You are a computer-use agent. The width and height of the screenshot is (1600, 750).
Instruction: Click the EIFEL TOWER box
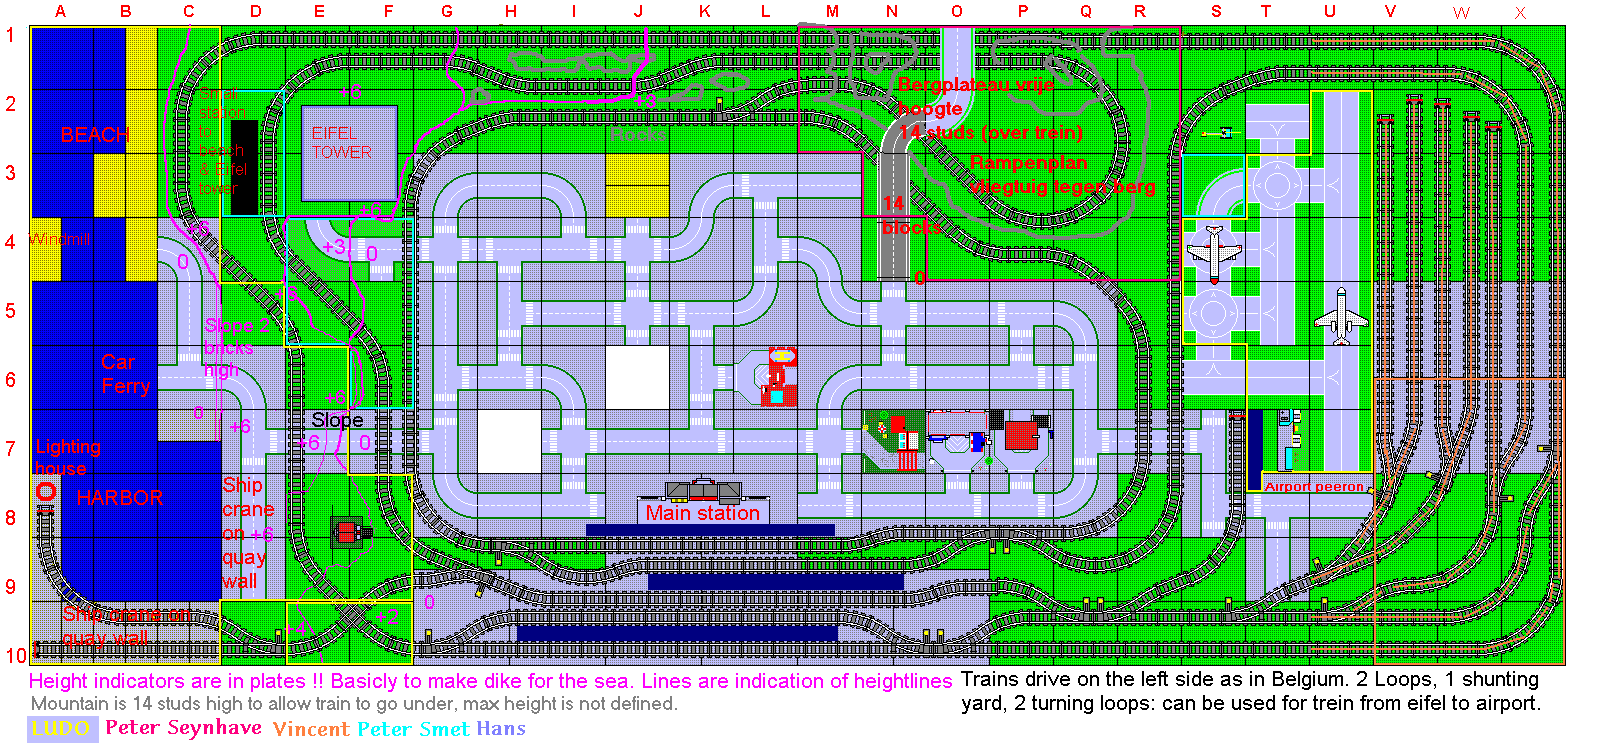pyautogui.click(x=349, y=153)
